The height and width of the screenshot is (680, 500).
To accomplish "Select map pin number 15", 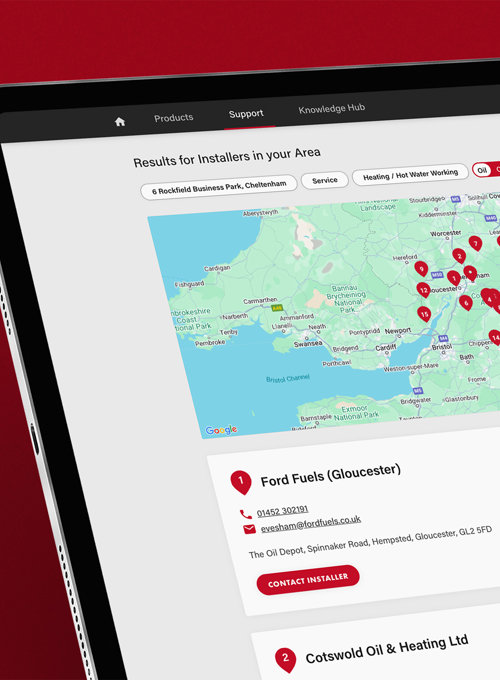I will (424, 314).
